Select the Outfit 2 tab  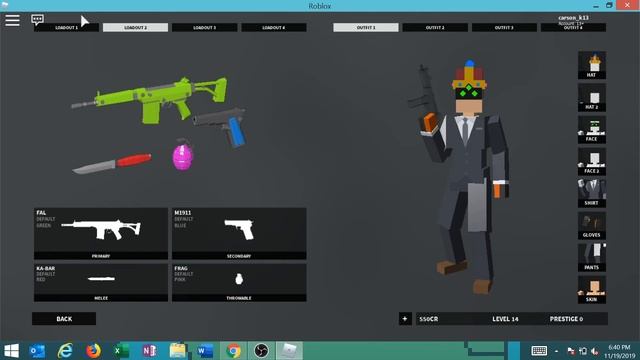click(x=435, y=27)
